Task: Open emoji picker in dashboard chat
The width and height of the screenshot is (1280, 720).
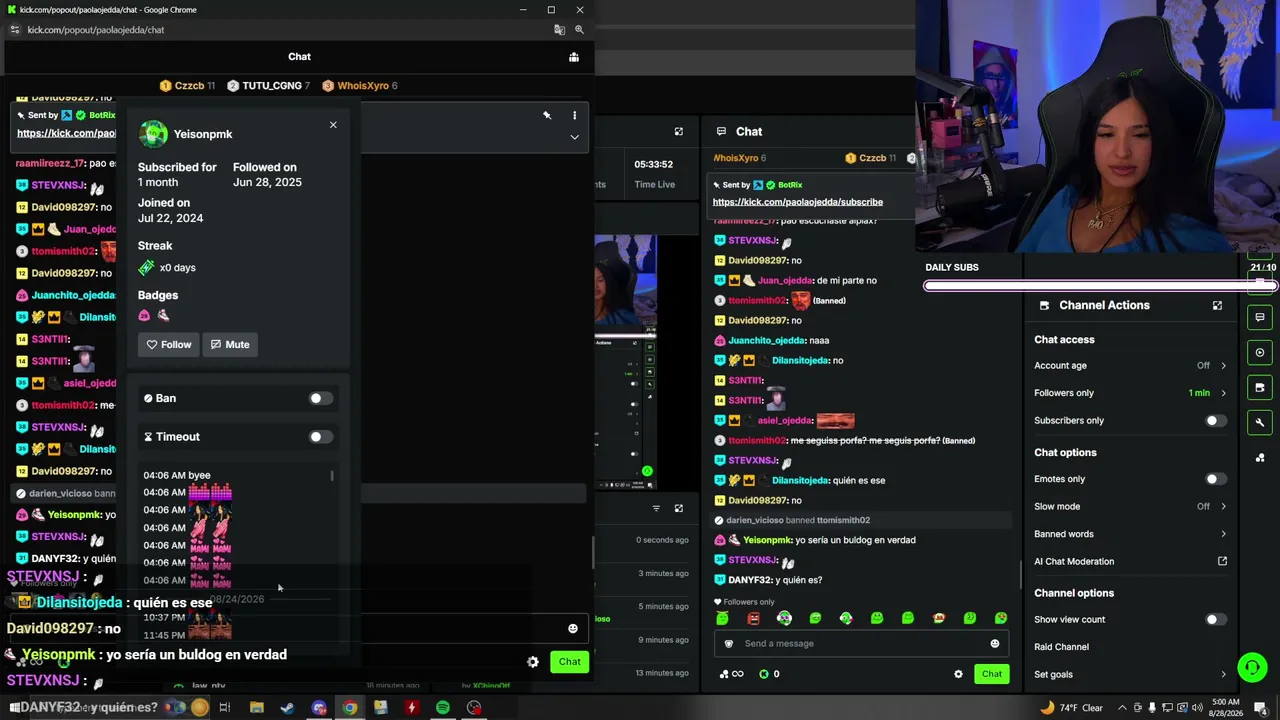Action: [995, 644]
